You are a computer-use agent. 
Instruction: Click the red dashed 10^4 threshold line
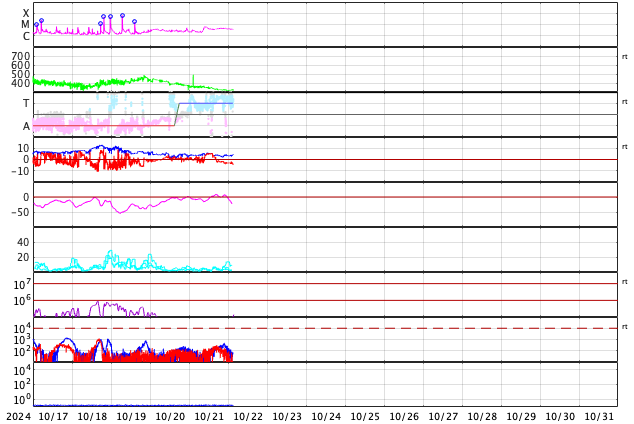tap(325, 328)
